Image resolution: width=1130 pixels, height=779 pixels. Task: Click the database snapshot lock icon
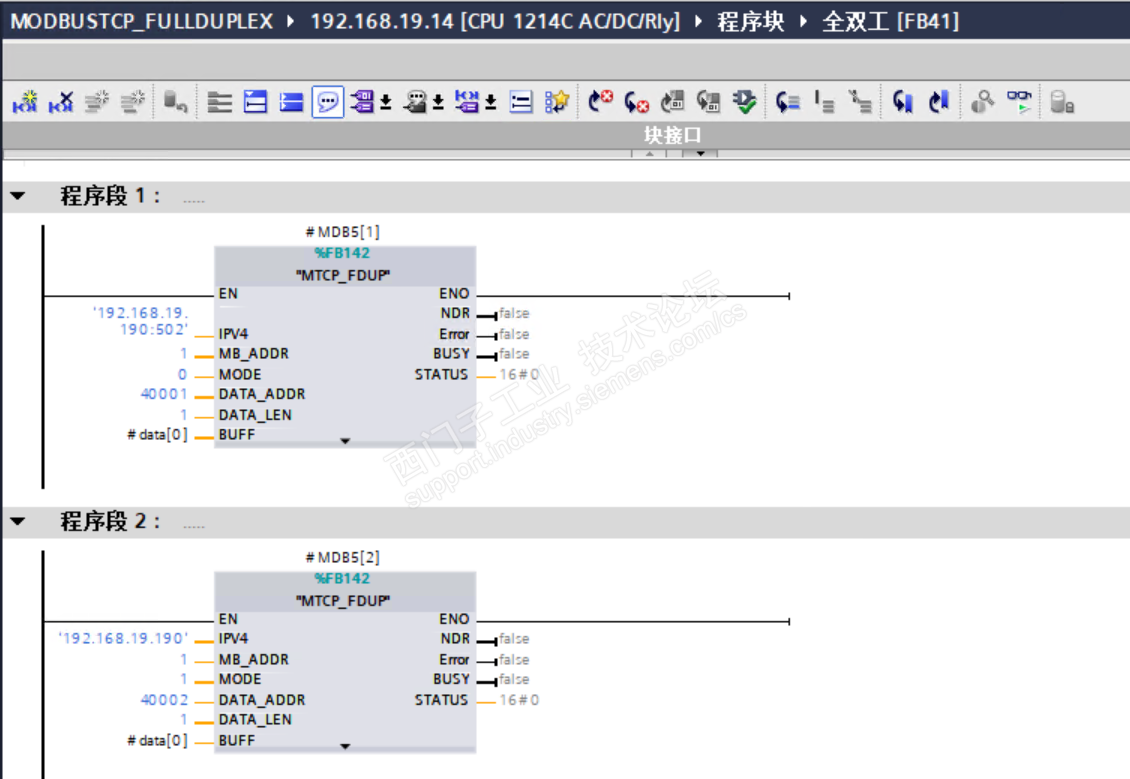[x=1062, y=102]
